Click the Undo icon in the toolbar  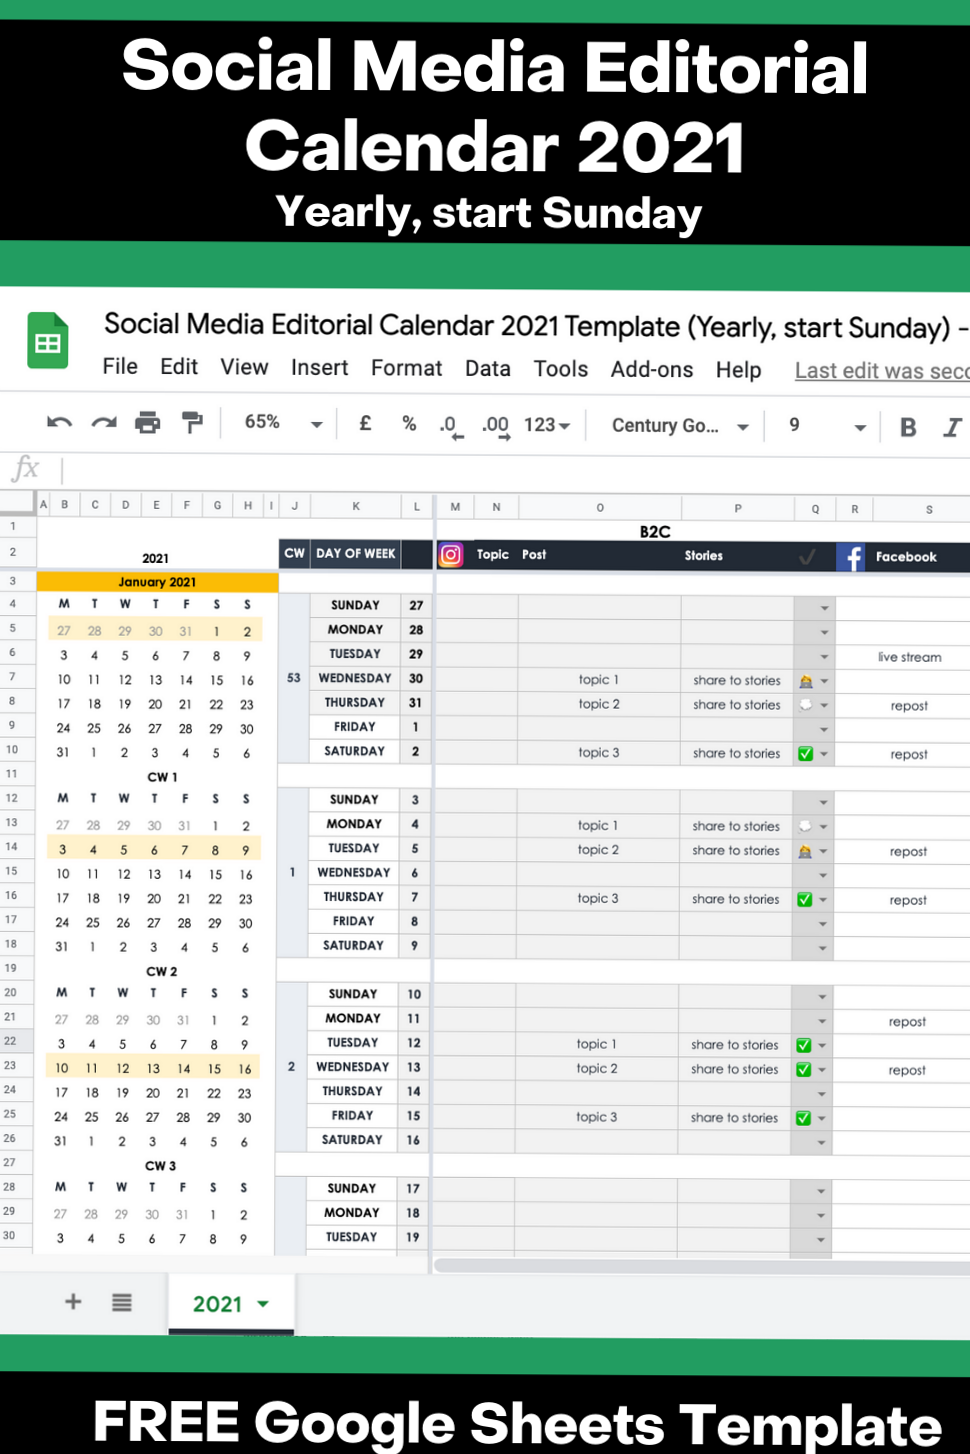(58, 423)
